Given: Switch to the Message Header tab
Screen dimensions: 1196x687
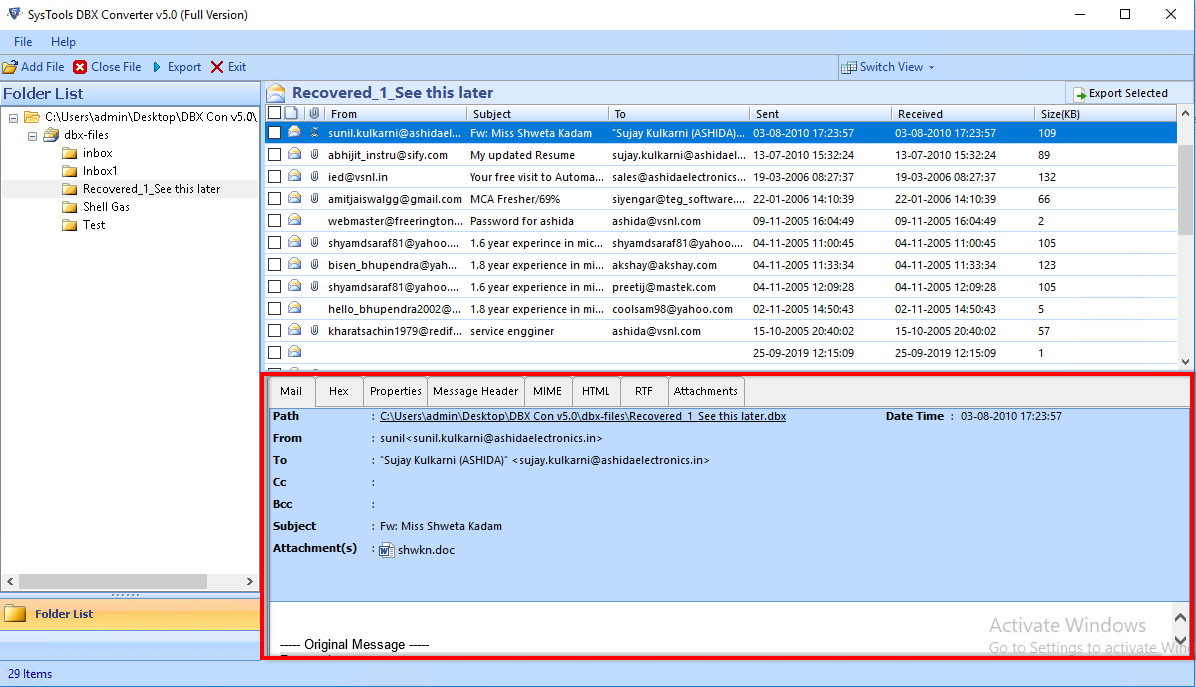Looking at the screenshot, I should point(476,391).
